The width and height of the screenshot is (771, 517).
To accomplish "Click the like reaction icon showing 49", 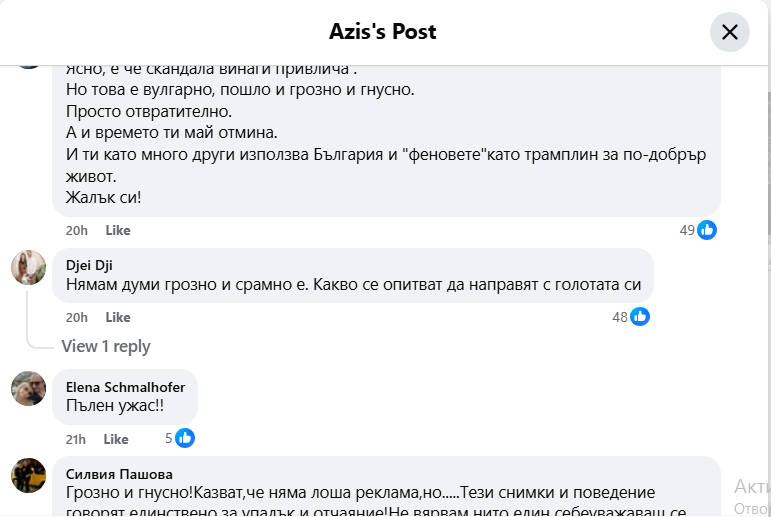I will click(x=707, y=230).
